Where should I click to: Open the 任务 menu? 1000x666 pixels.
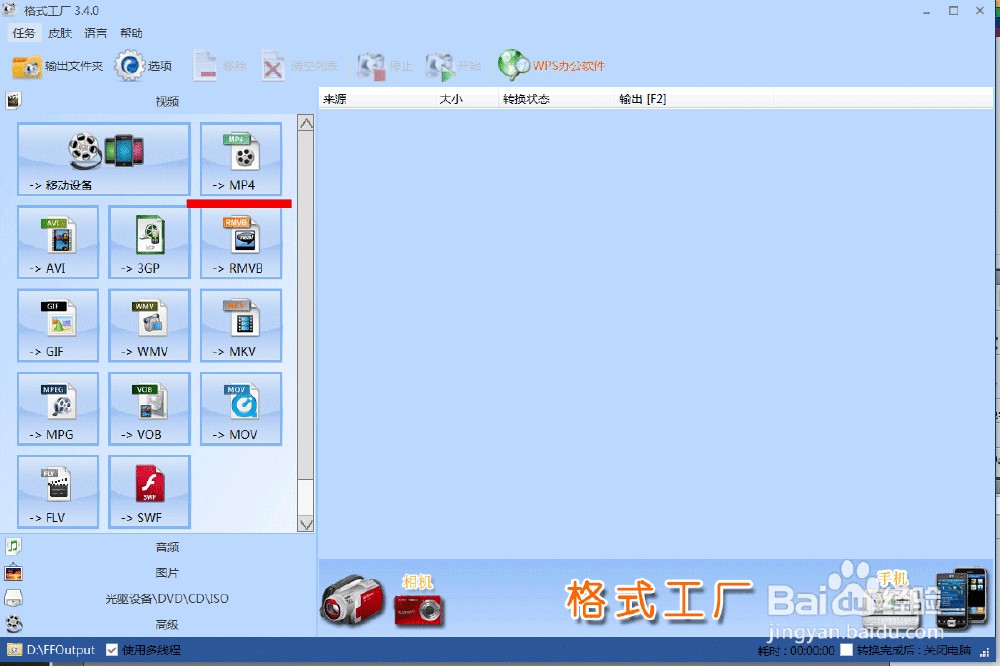(x=24, y=33)
